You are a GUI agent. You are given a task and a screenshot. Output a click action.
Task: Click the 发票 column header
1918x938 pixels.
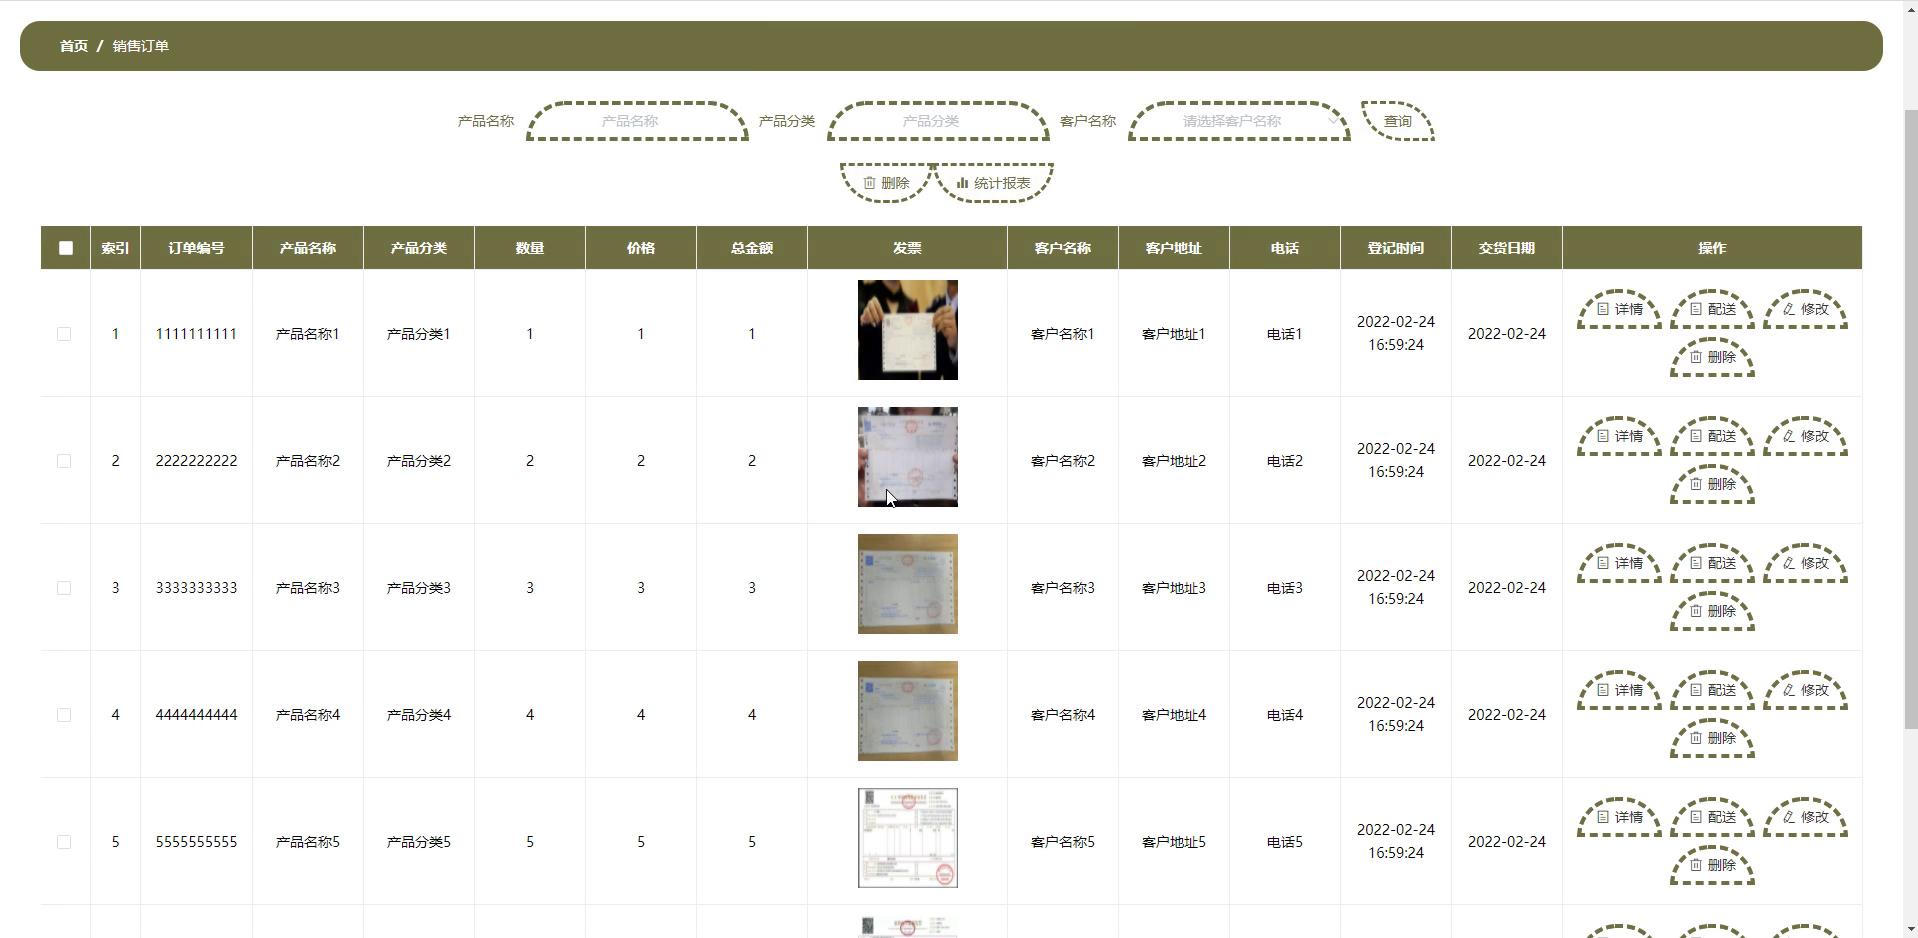907,248
